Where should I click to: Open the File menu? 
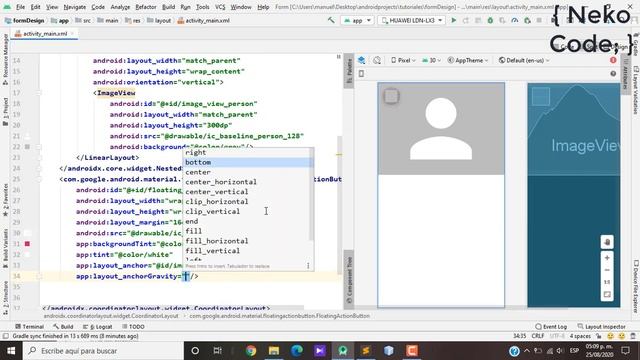pyautogui.click(x=20, y=7)
